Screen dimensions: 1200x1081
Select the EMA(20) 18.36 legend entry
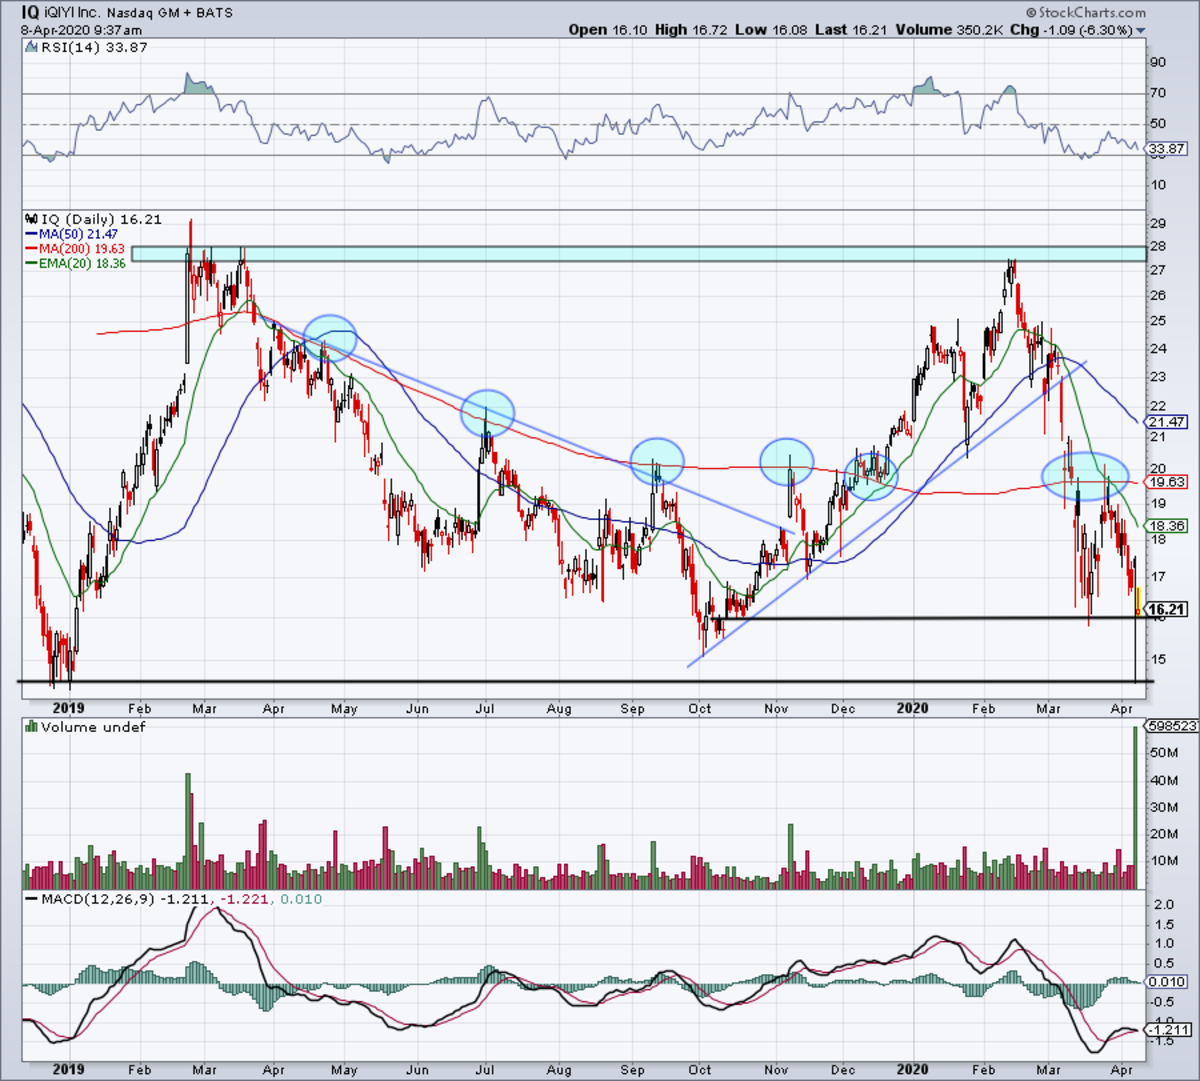click(83, 264)
